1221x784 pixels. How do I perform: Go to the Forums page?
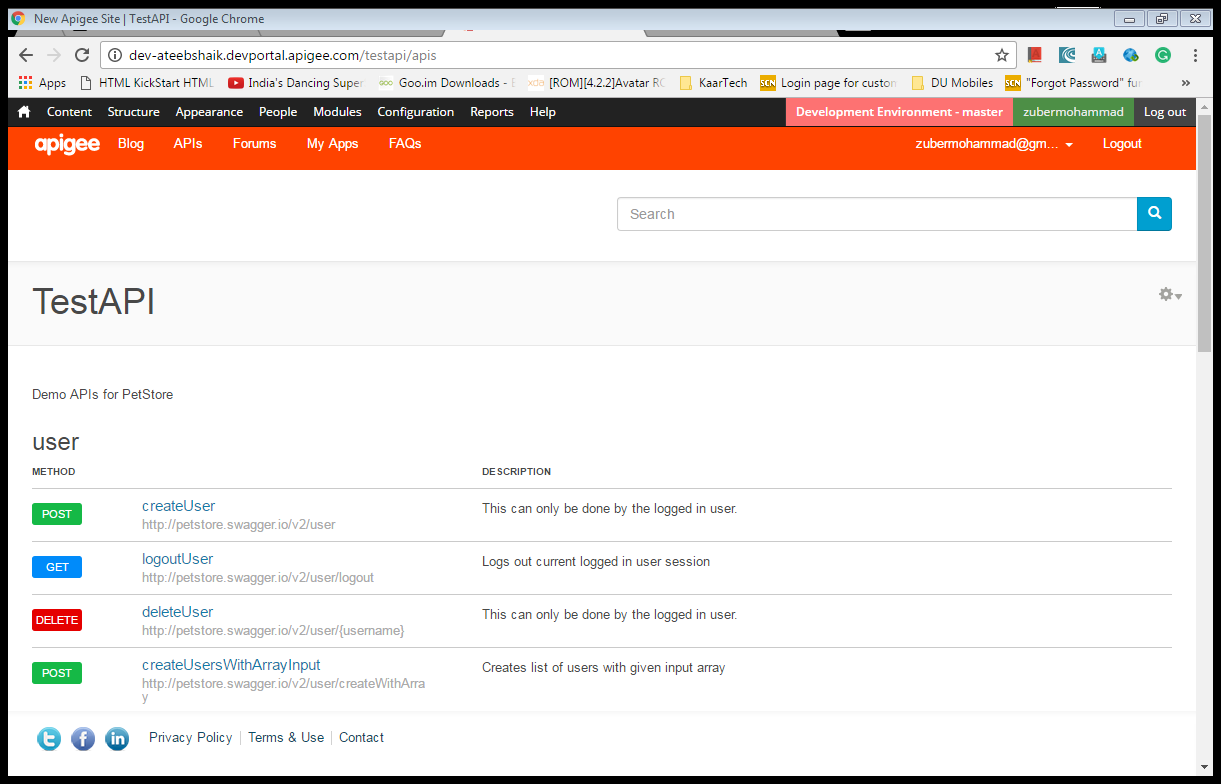pyautogui.click(x=254, y=144)
